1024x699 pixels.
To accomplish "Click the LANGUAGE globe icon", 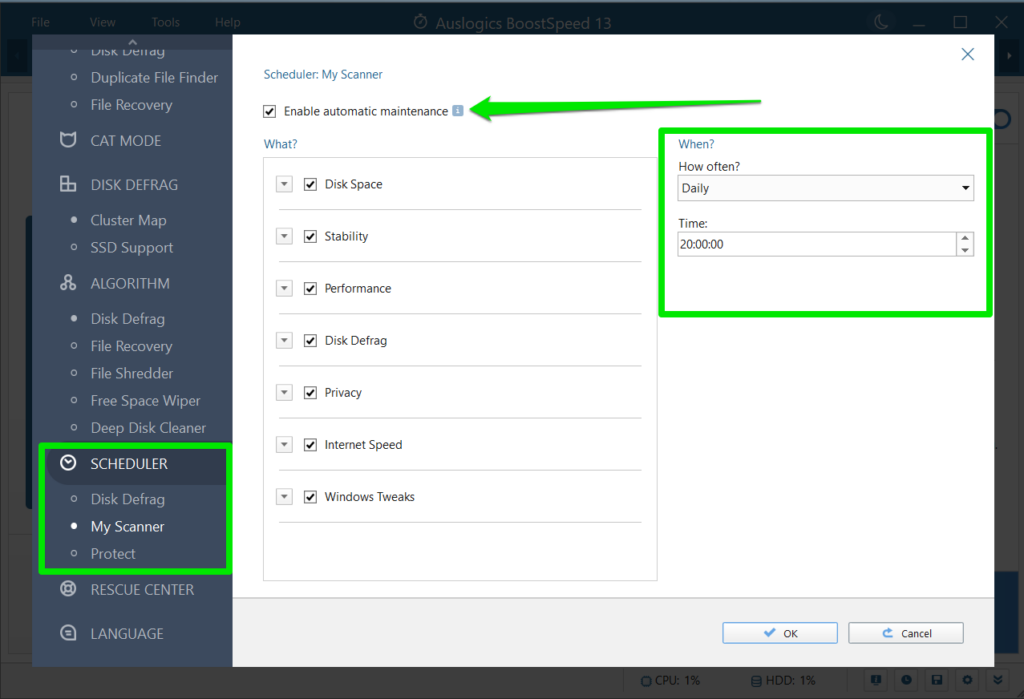I will pos(68,633).
